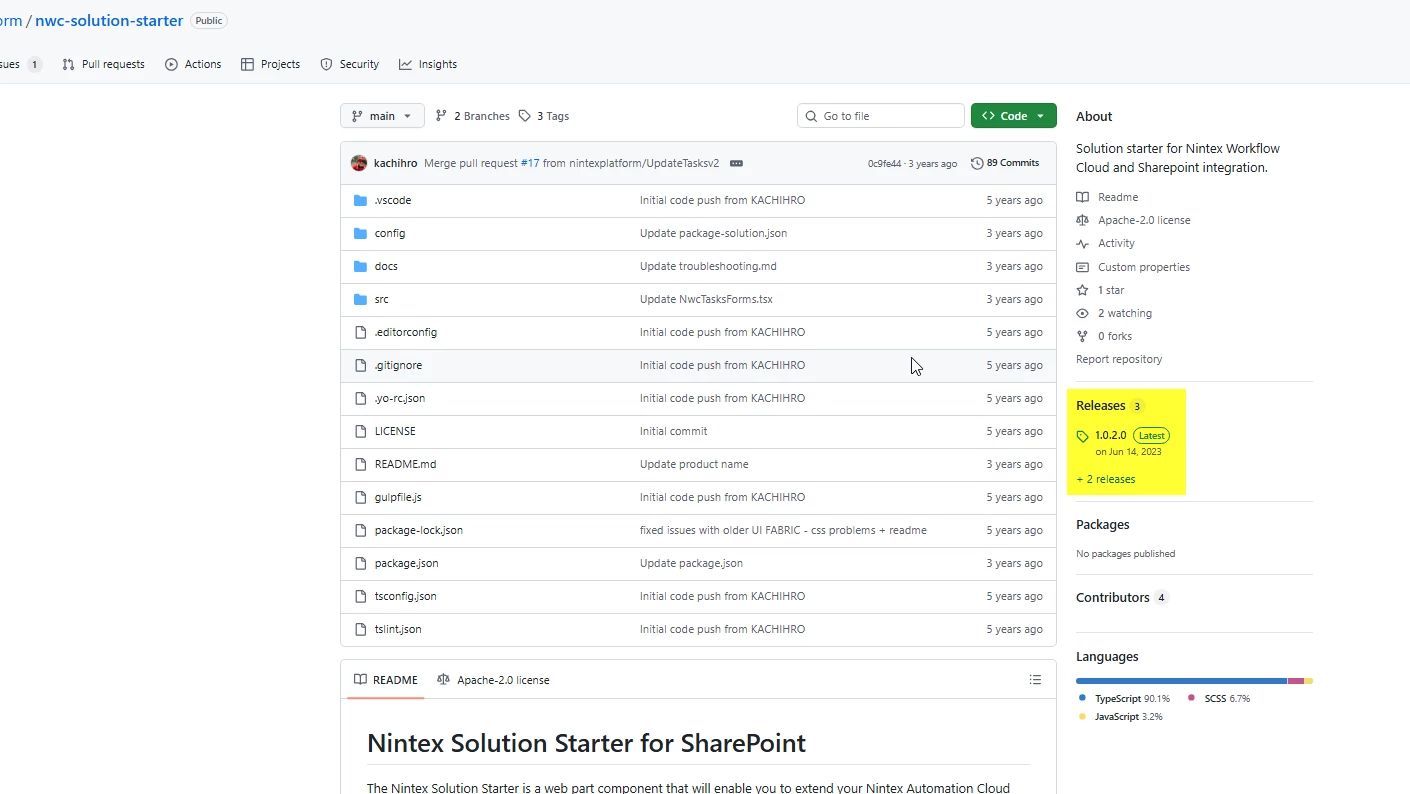This screenshot has height=794, width=1410.
Task: Open the .yo-rc.json file
Action: pyautogui.click(x=400, y=398)
